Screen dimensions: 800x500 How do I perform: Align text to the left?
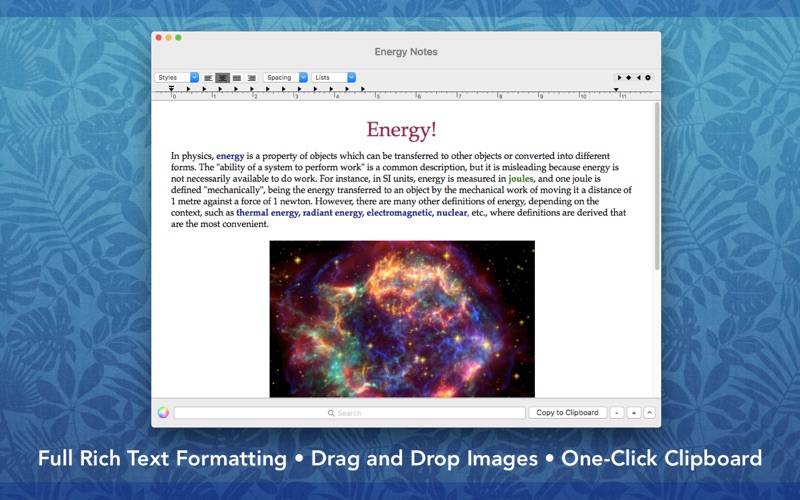pyautogui.click(x=208, y=78)
